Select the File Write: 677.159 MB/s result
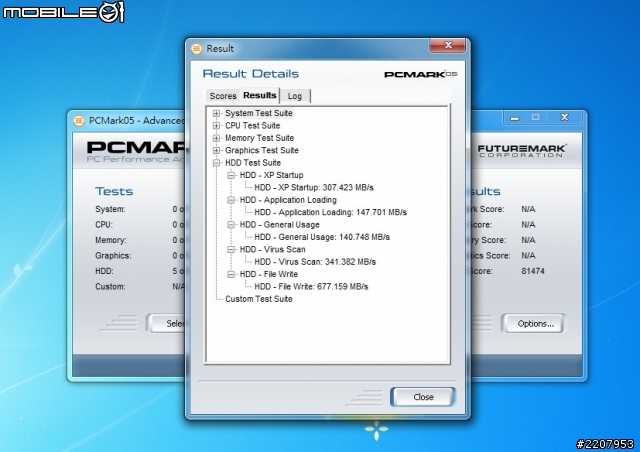Screen dimensions: 640x452 click(x=311, y=287)
